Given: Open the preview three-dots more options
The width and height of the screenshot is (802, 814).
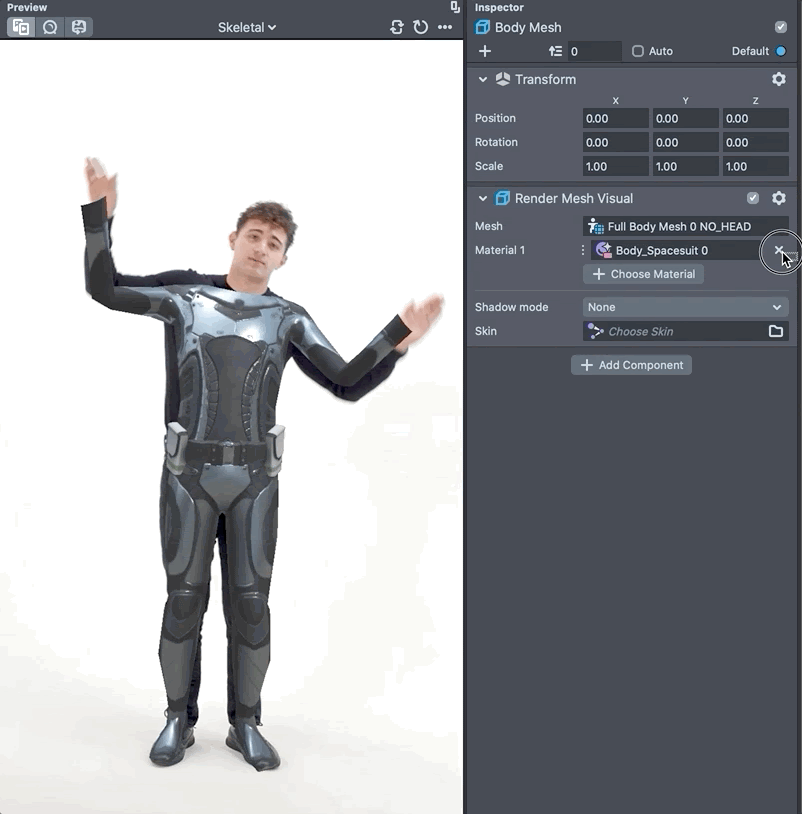Looking at the screenshot, I should [x=445, y=27].
